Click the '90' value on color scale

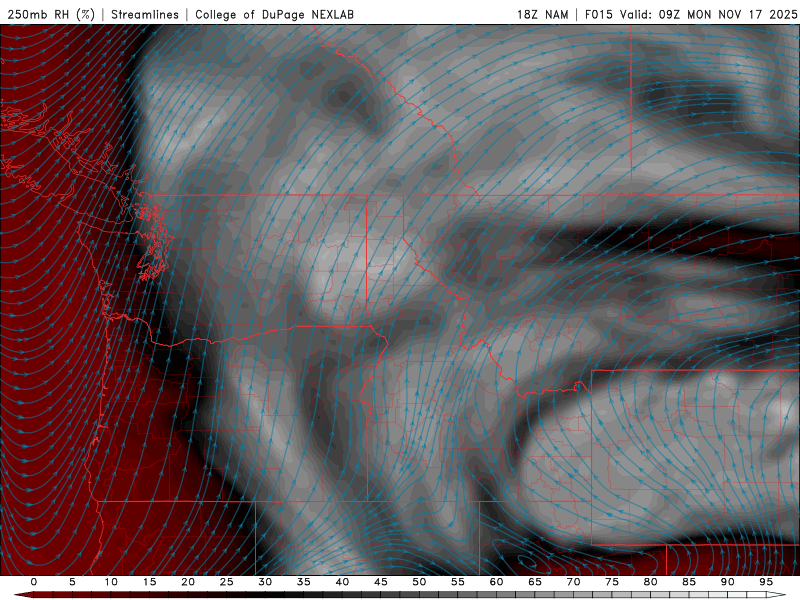click(x=727, y=582)
